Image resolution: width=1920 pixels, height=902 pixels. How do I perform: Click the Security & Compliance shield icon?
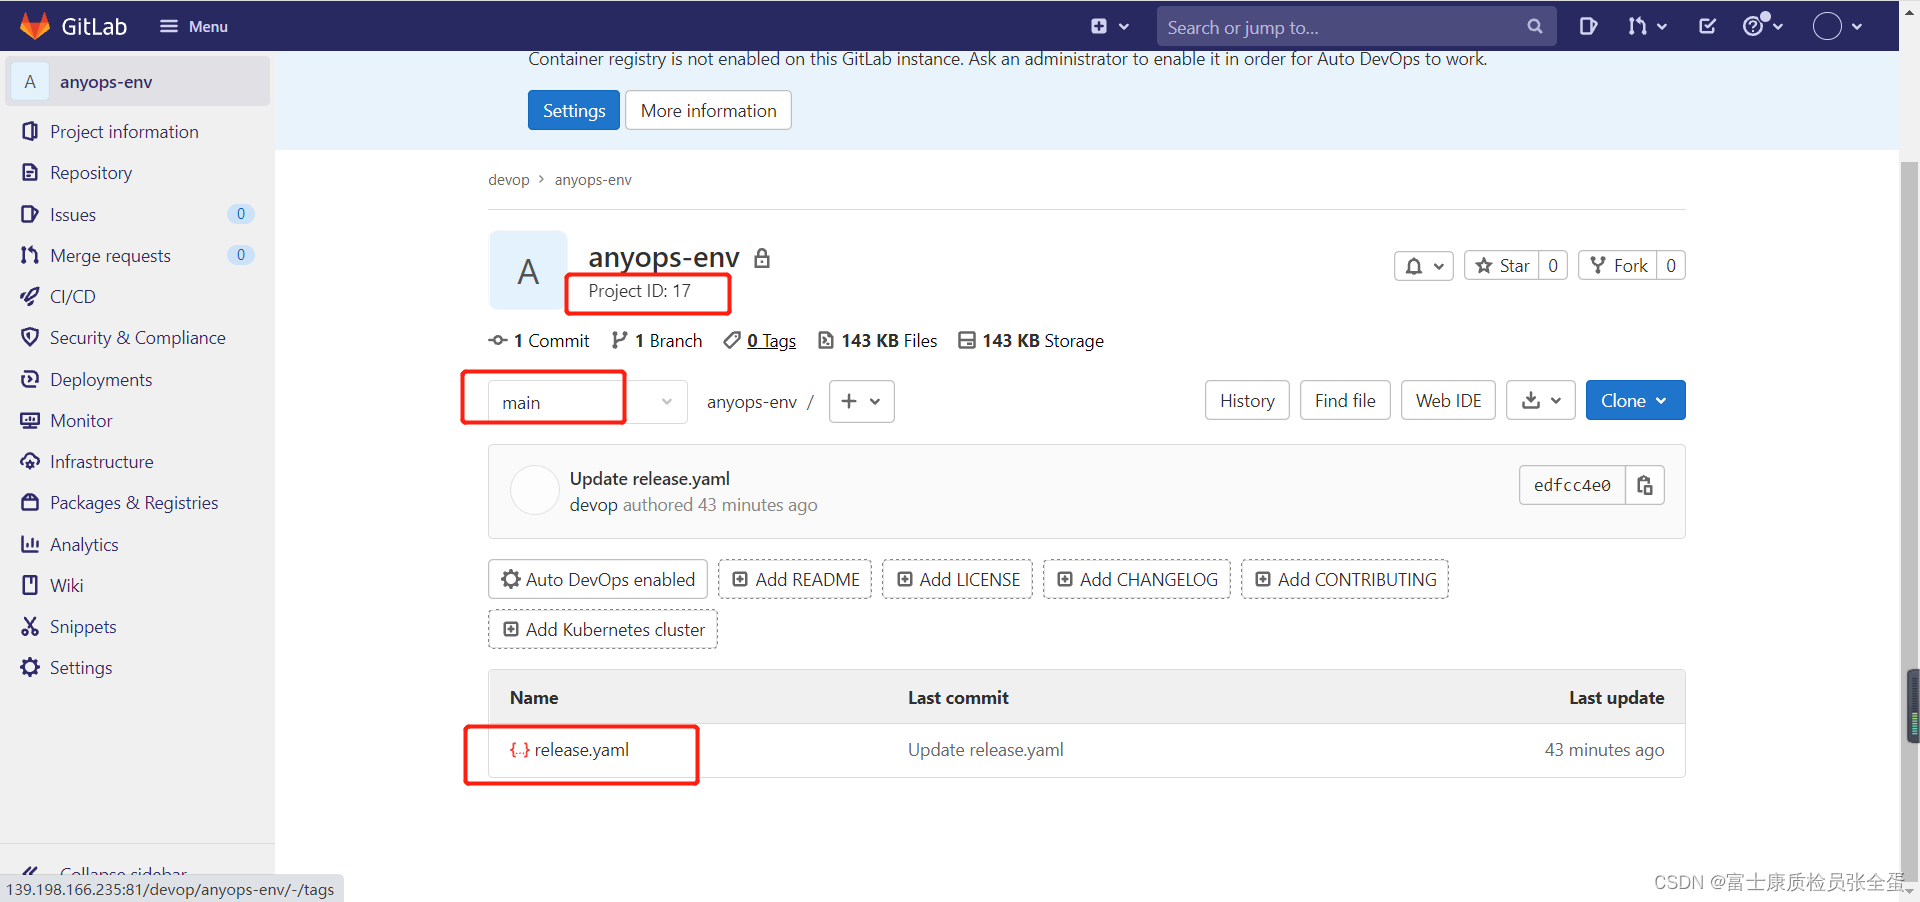click(x=30, y=338)
